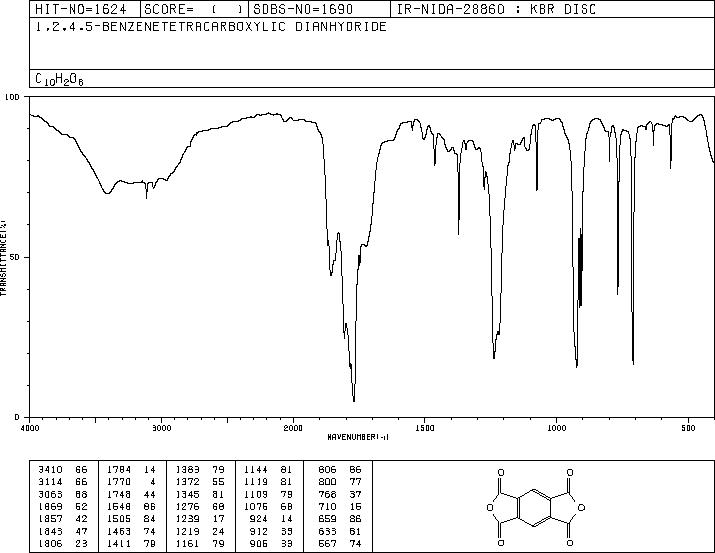Click the molecular formula C10H2O6

[59, 79]
